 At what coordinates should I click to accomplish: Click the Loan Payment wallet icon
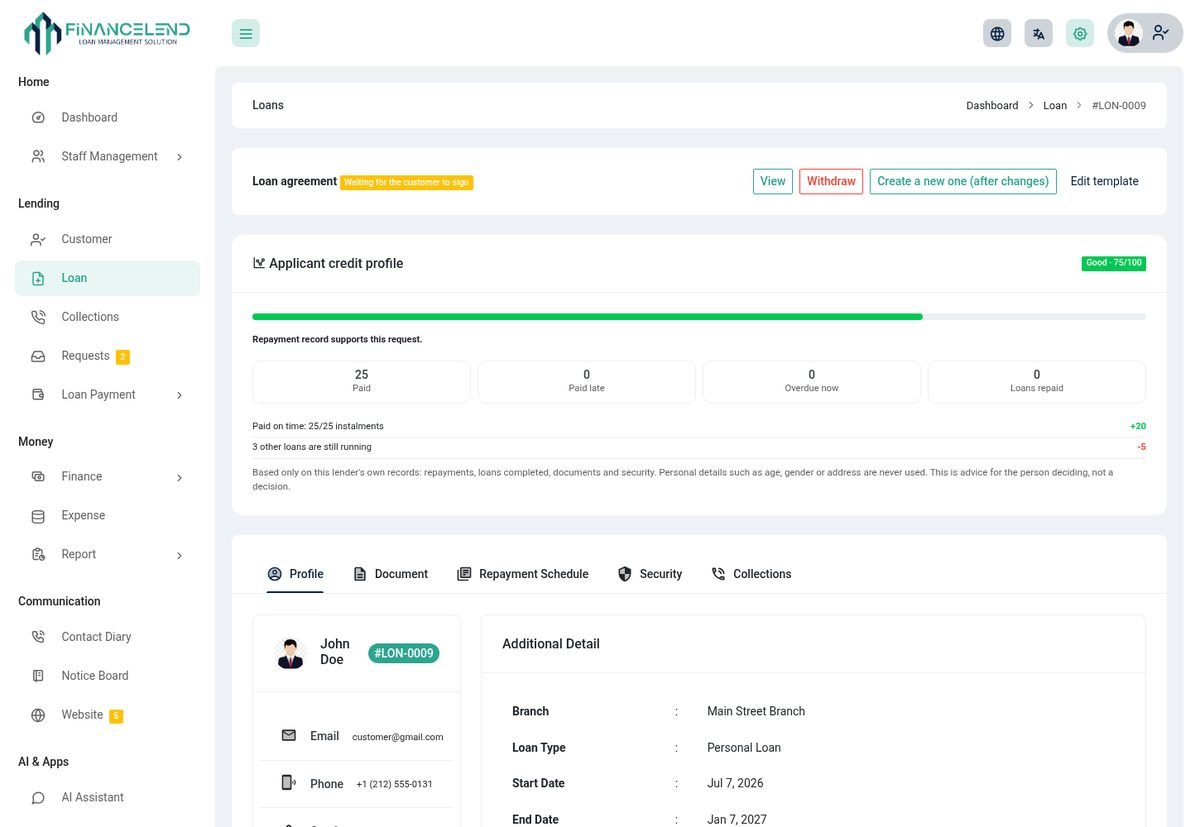point(38,395)
